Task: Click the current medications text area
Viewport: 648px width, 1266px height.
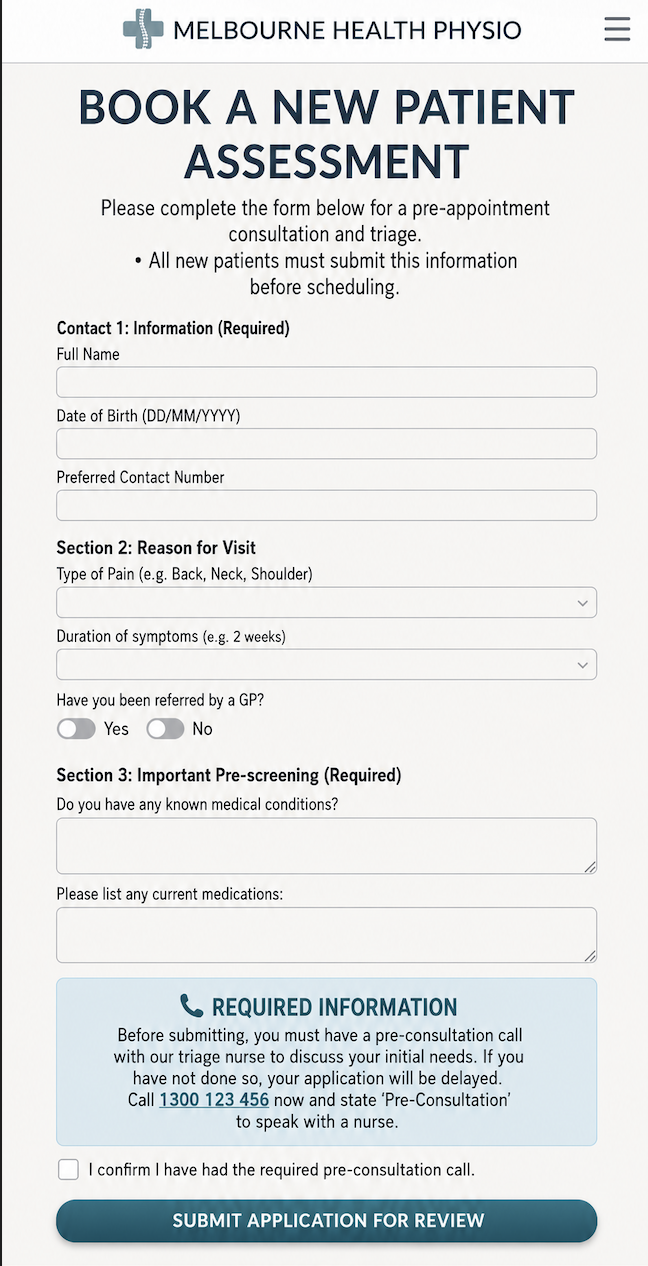Action: (327, 935)
